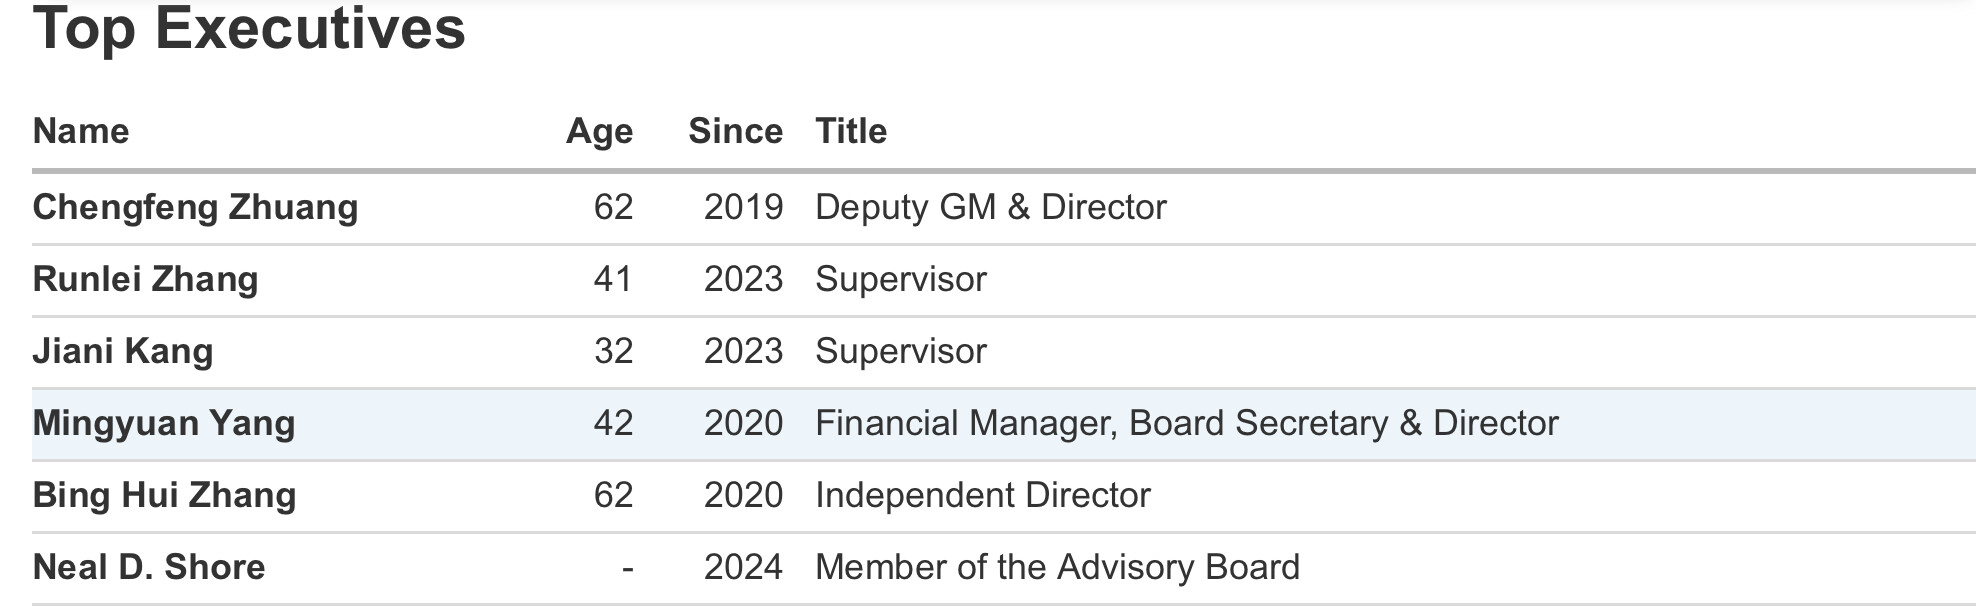This screenshot has width=1976, height=609.
Task: Open Bing Hui Zhang's name link
Action: point(164,495)
